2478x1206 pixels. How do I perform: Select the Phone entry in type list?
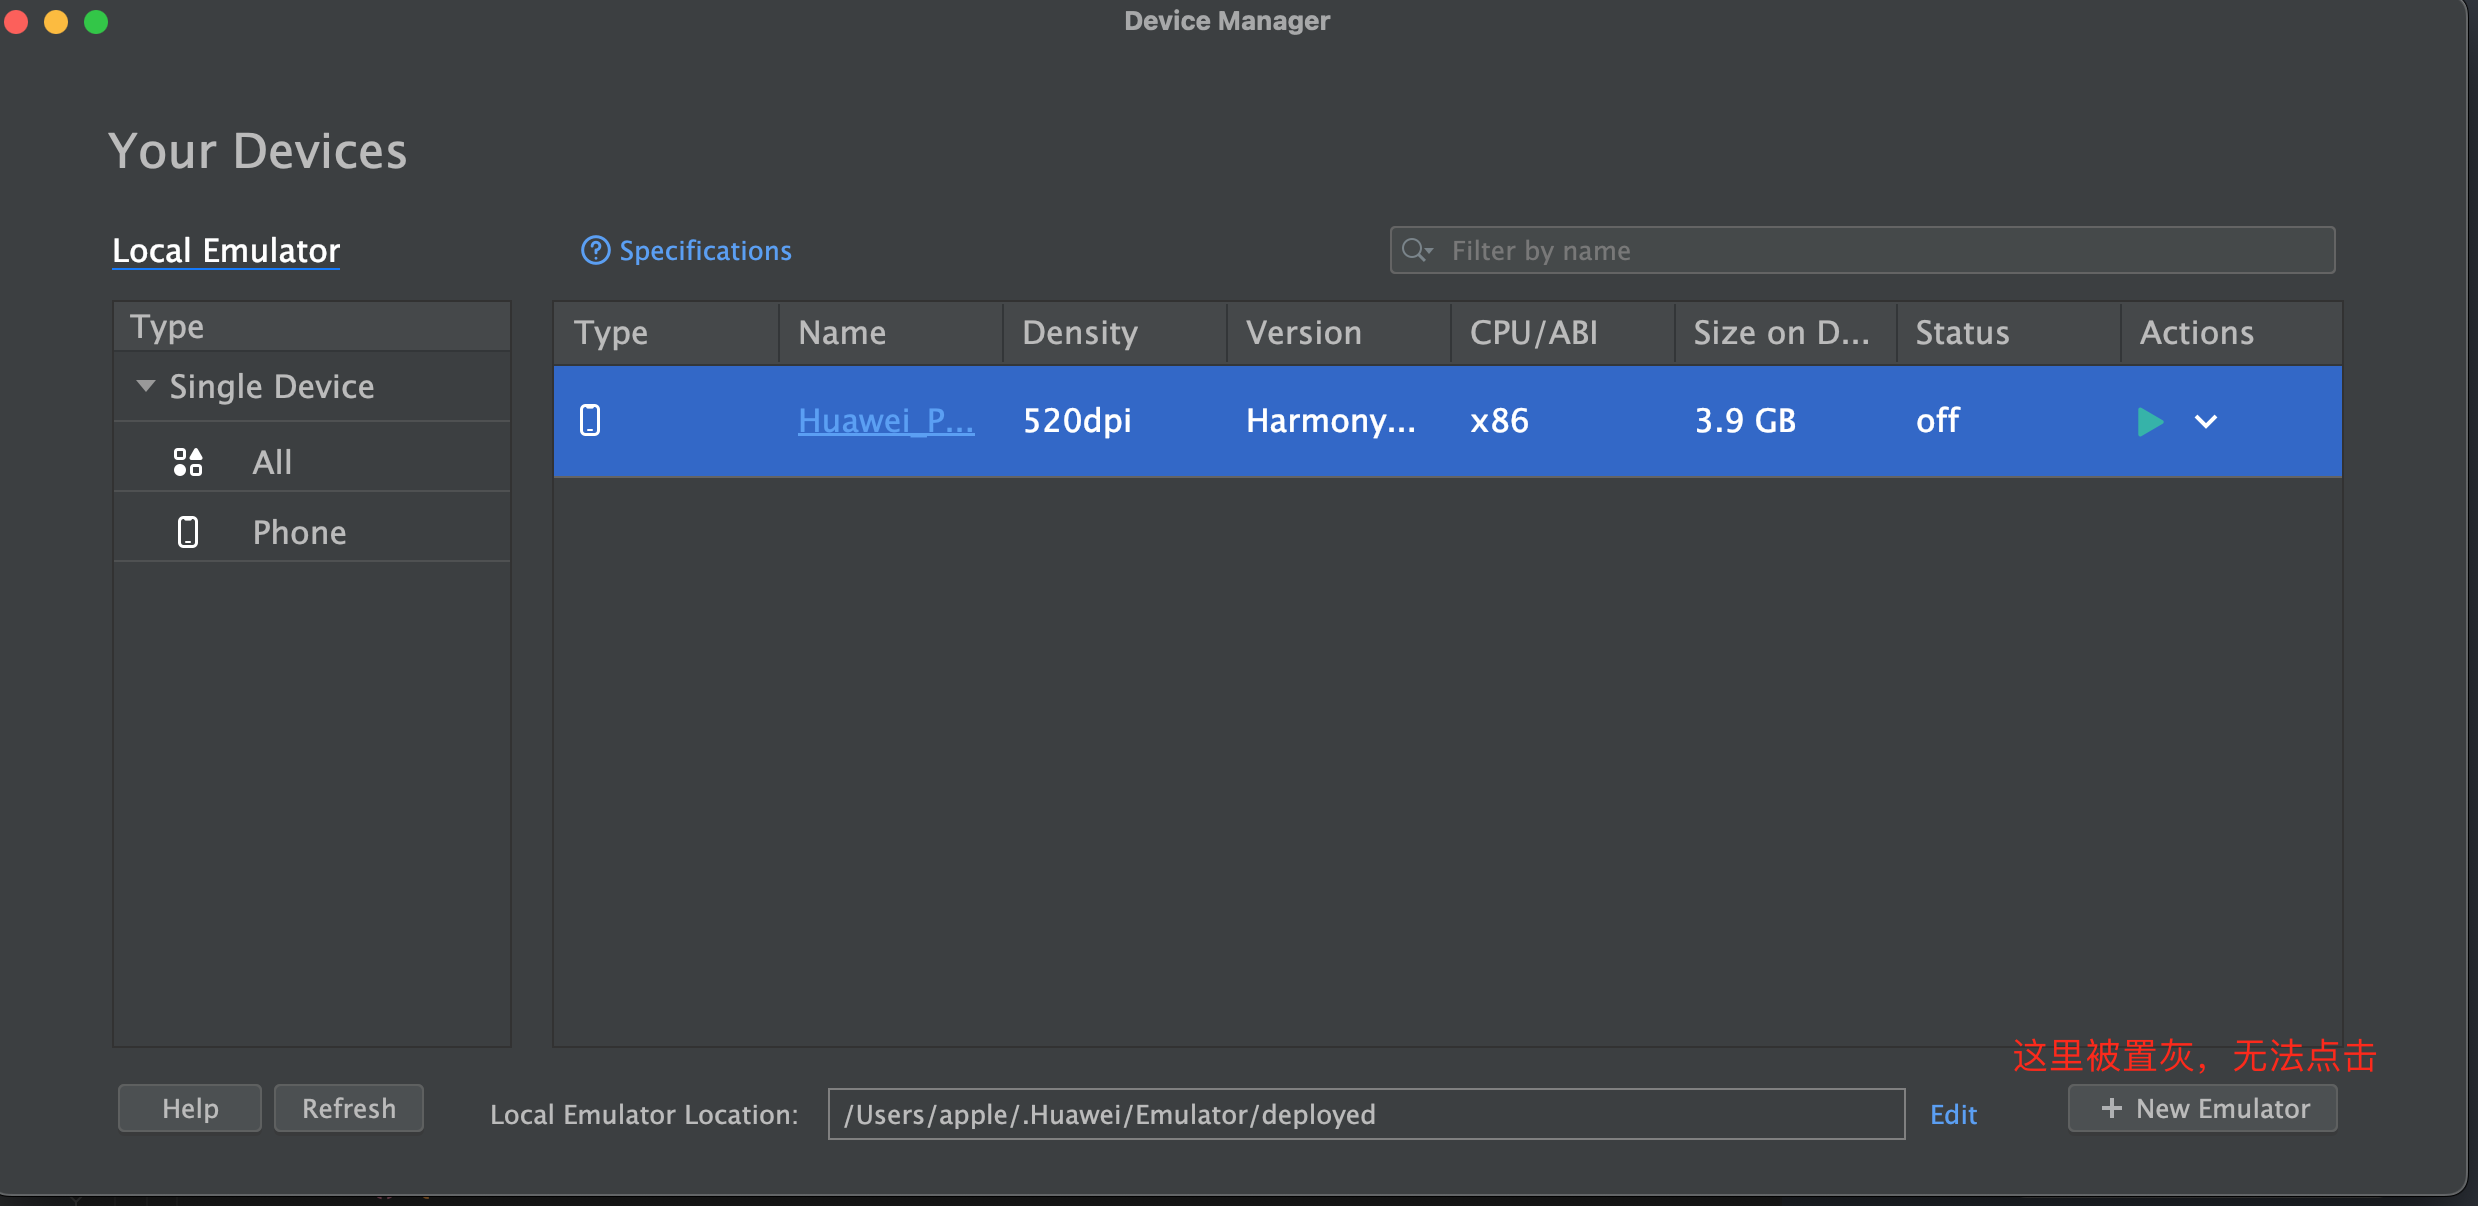tap(299, 532)
